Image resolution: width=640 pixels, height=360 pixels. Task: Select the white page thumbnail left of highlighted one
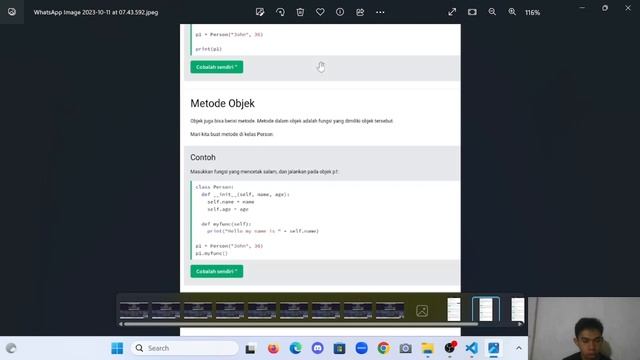(453, 309)
